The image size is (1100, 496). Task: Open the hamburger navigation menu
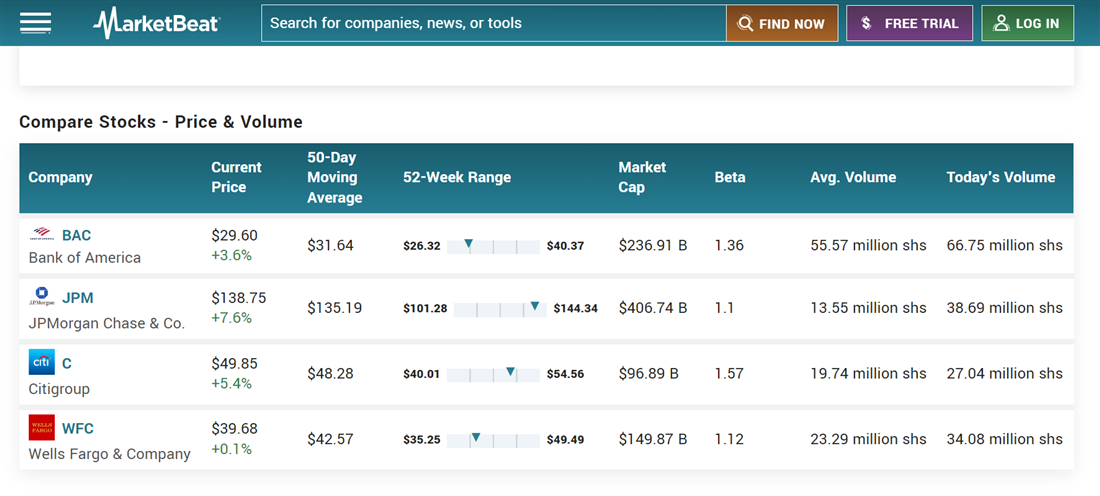[36, 23]
